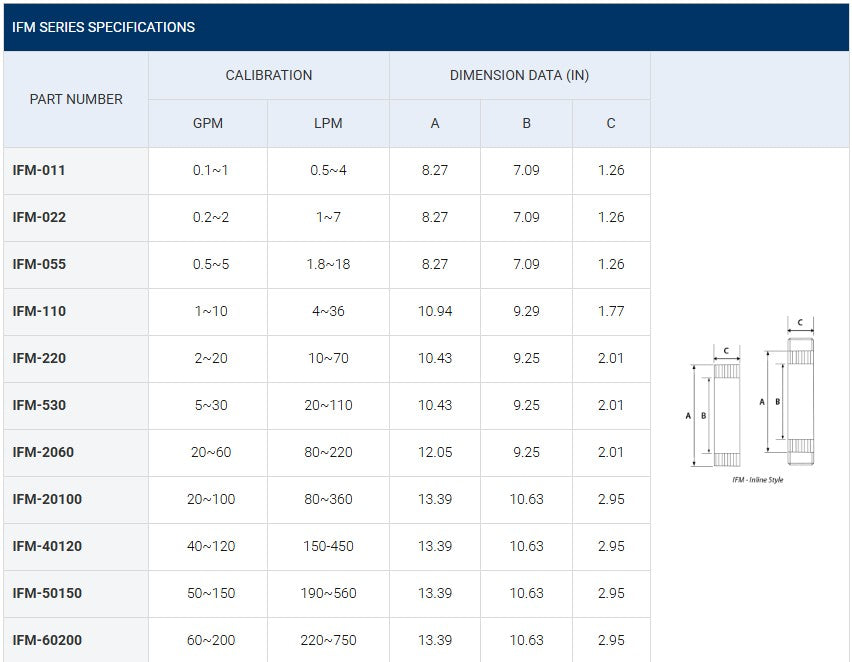Select part number IFM-20100
Viewport: 852px width, 662px height.
tap(47, 499)
